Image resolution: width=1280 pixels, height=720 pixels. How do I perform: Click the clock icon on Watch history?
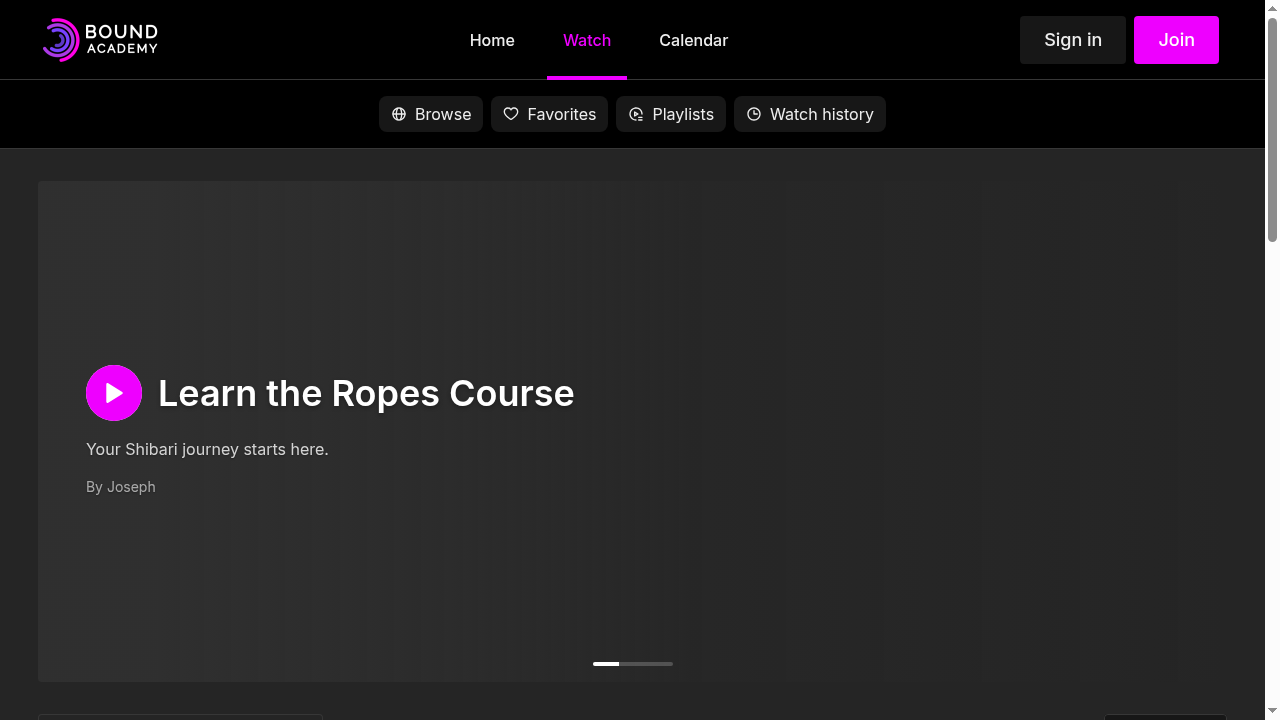click(754, 114)
